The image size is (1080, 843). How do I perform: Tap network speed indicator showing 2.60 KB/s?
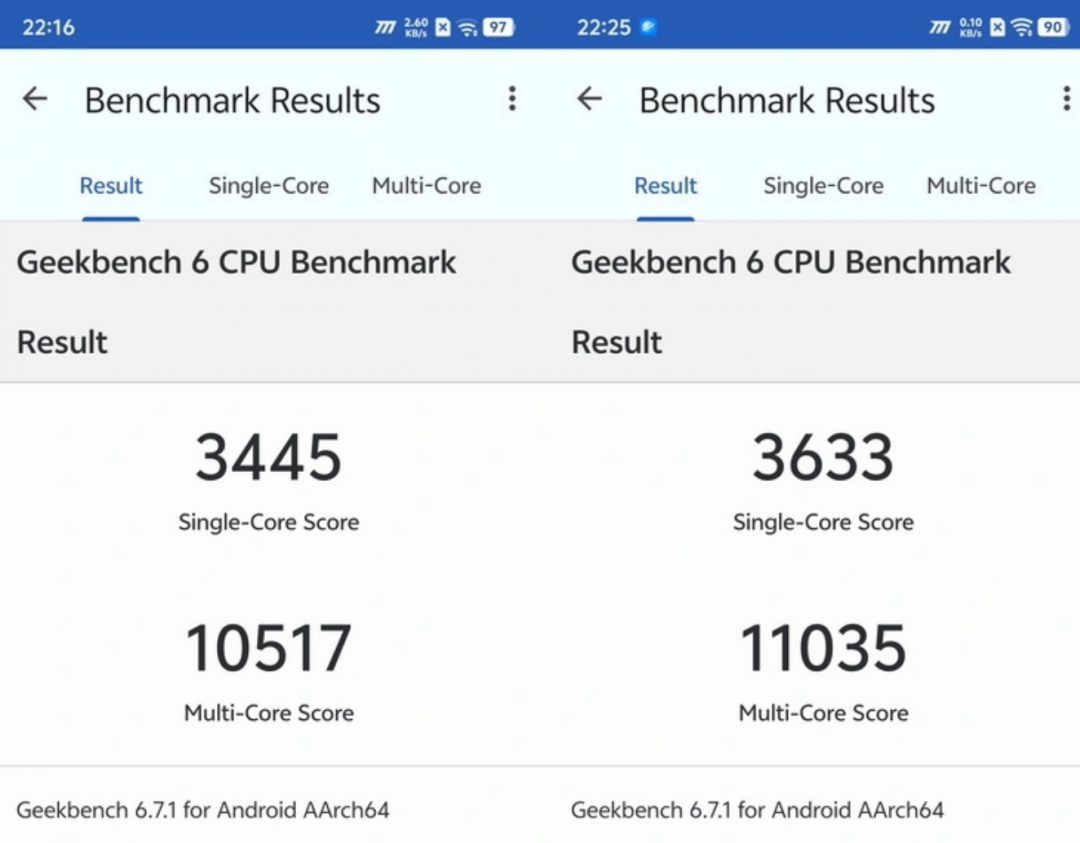pos(416,28)
